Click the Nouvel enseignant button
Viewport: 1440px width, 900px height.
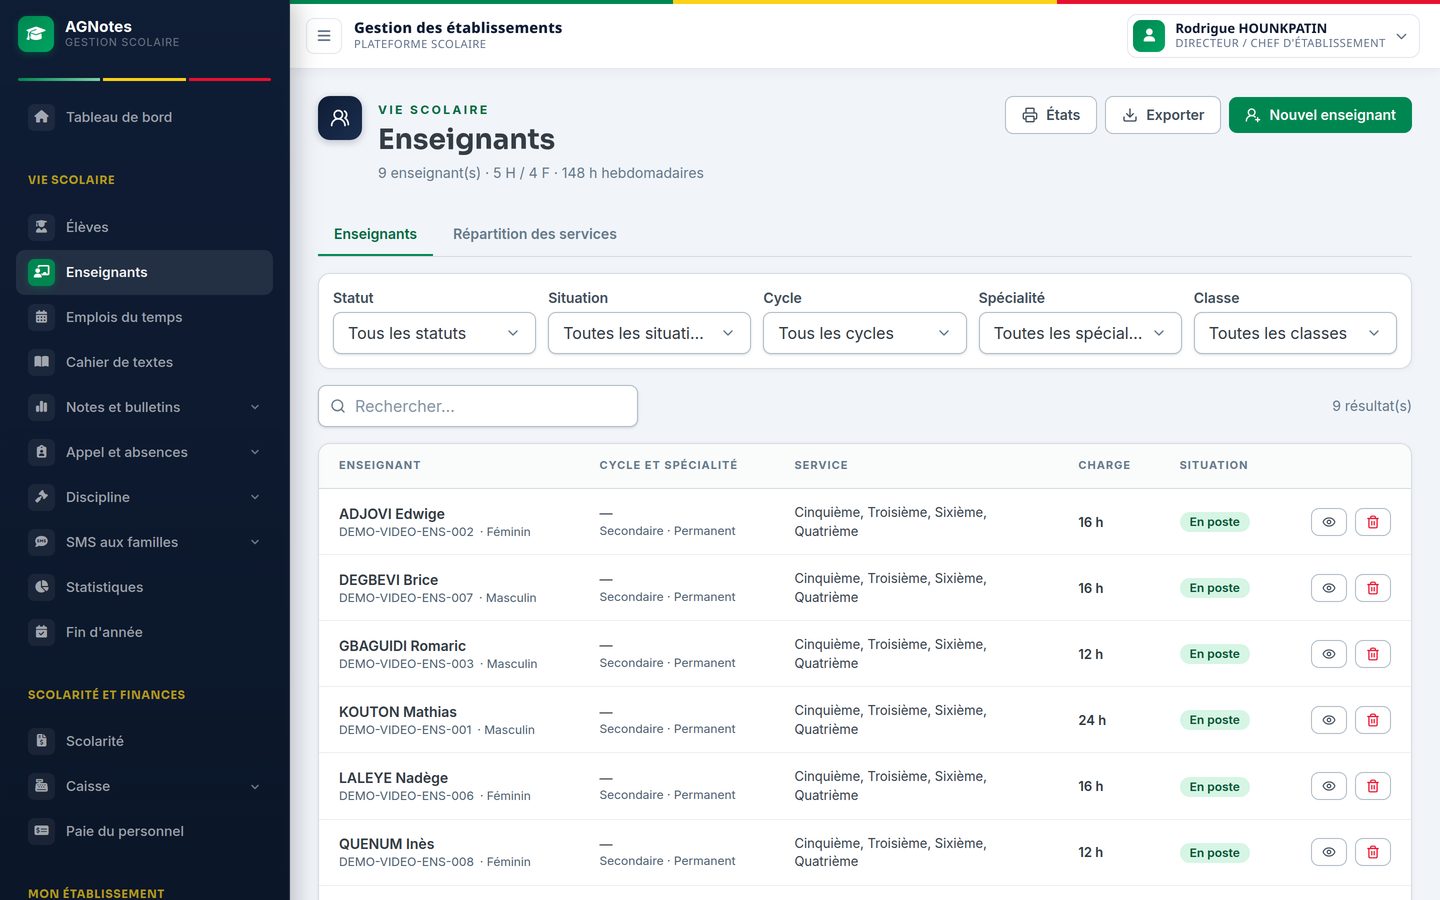click(1320, 115)
